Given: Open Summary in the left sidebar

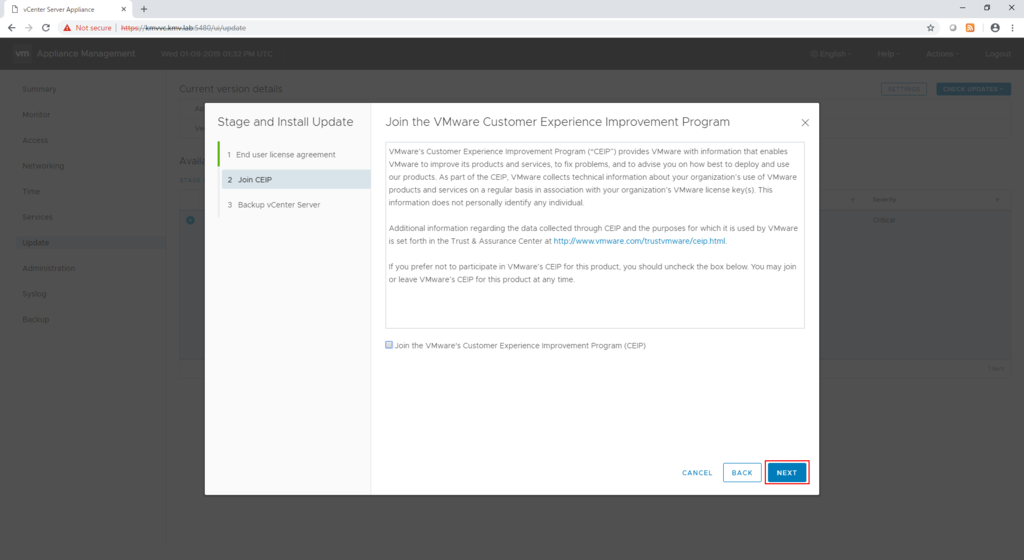Looking at the screenshot, I should 39,89.
